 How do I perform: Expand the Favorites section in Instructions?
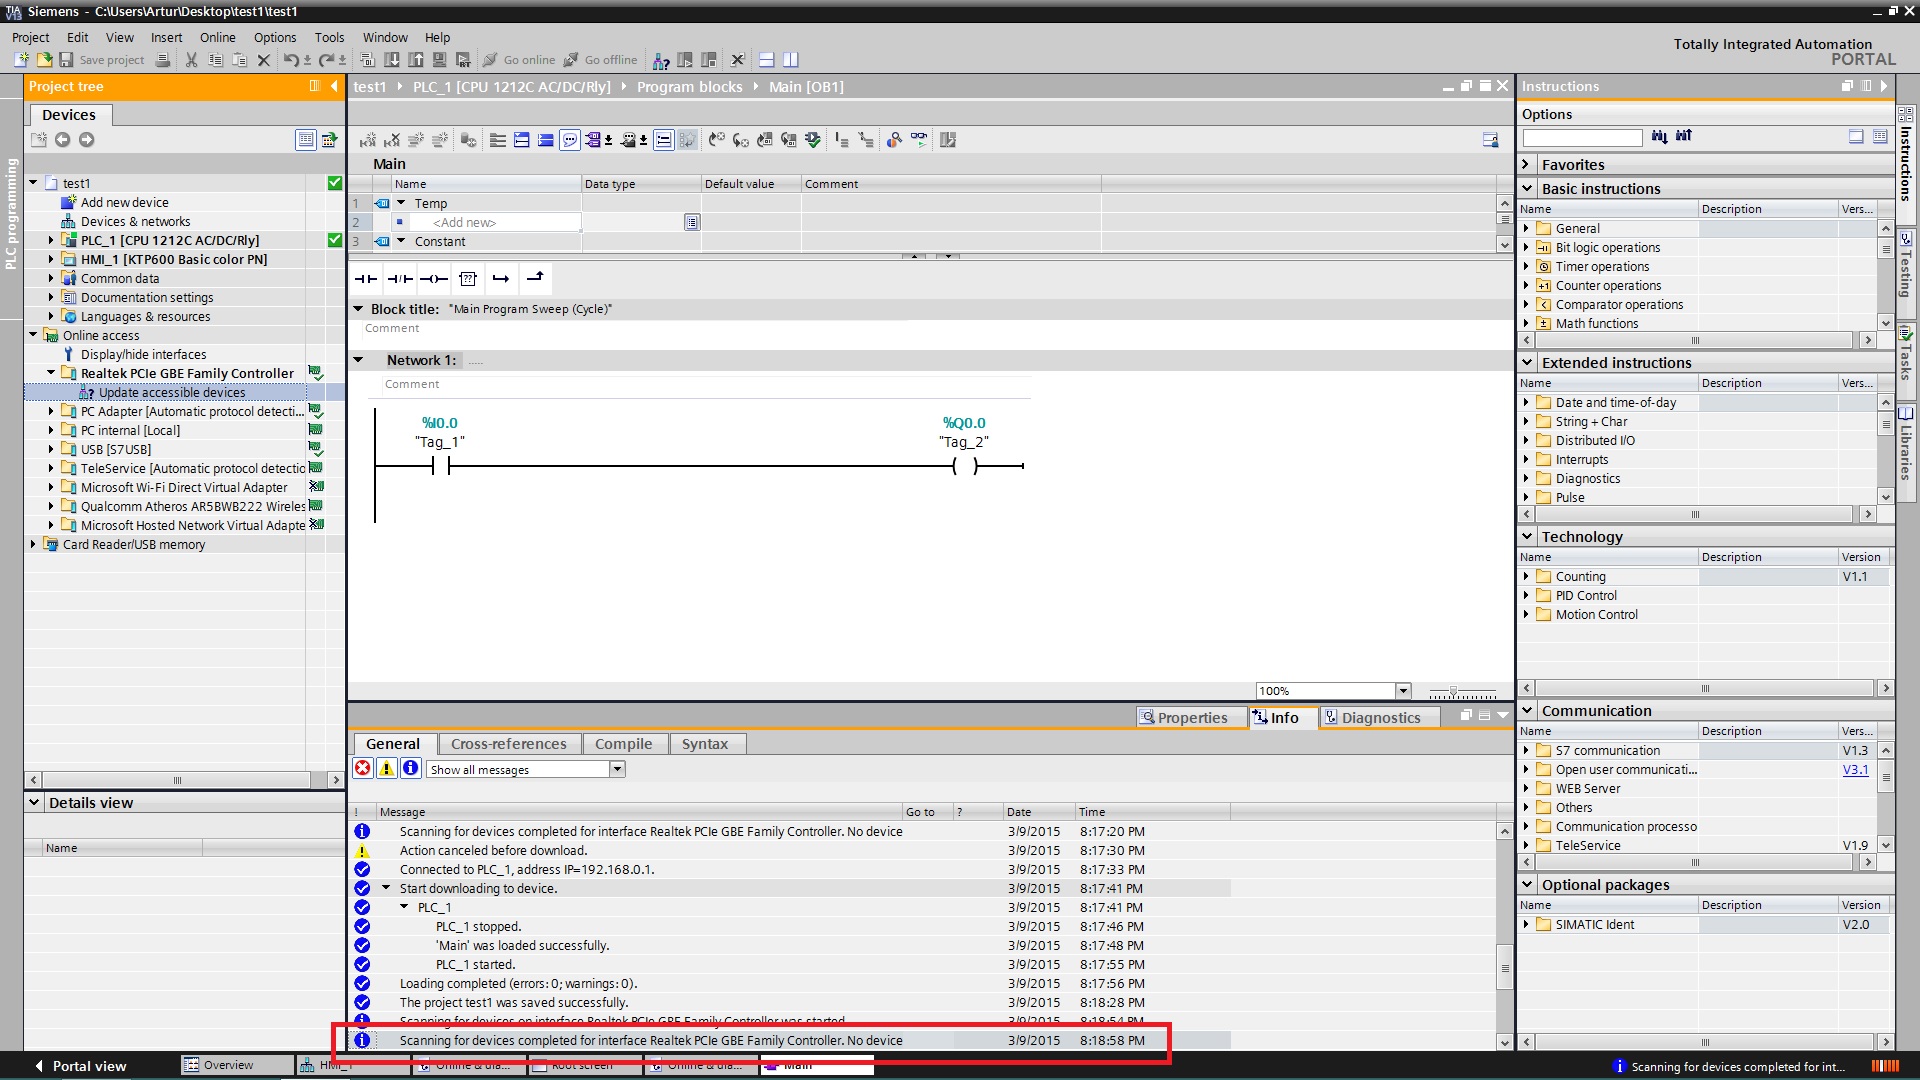(x=1527, y=164)
